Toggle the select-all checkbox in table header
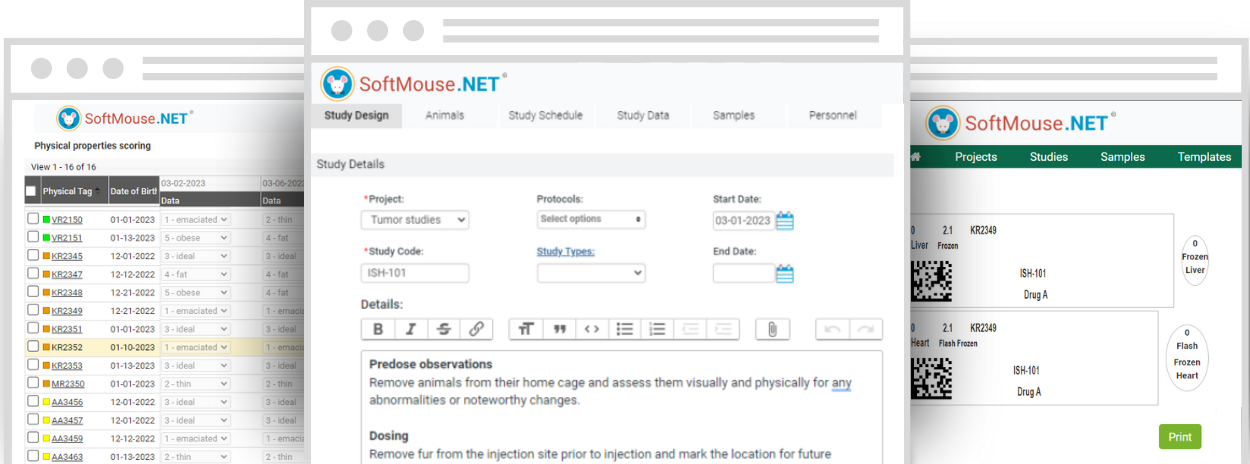This screenshot has height=464, width=1250. pos(31,191)
